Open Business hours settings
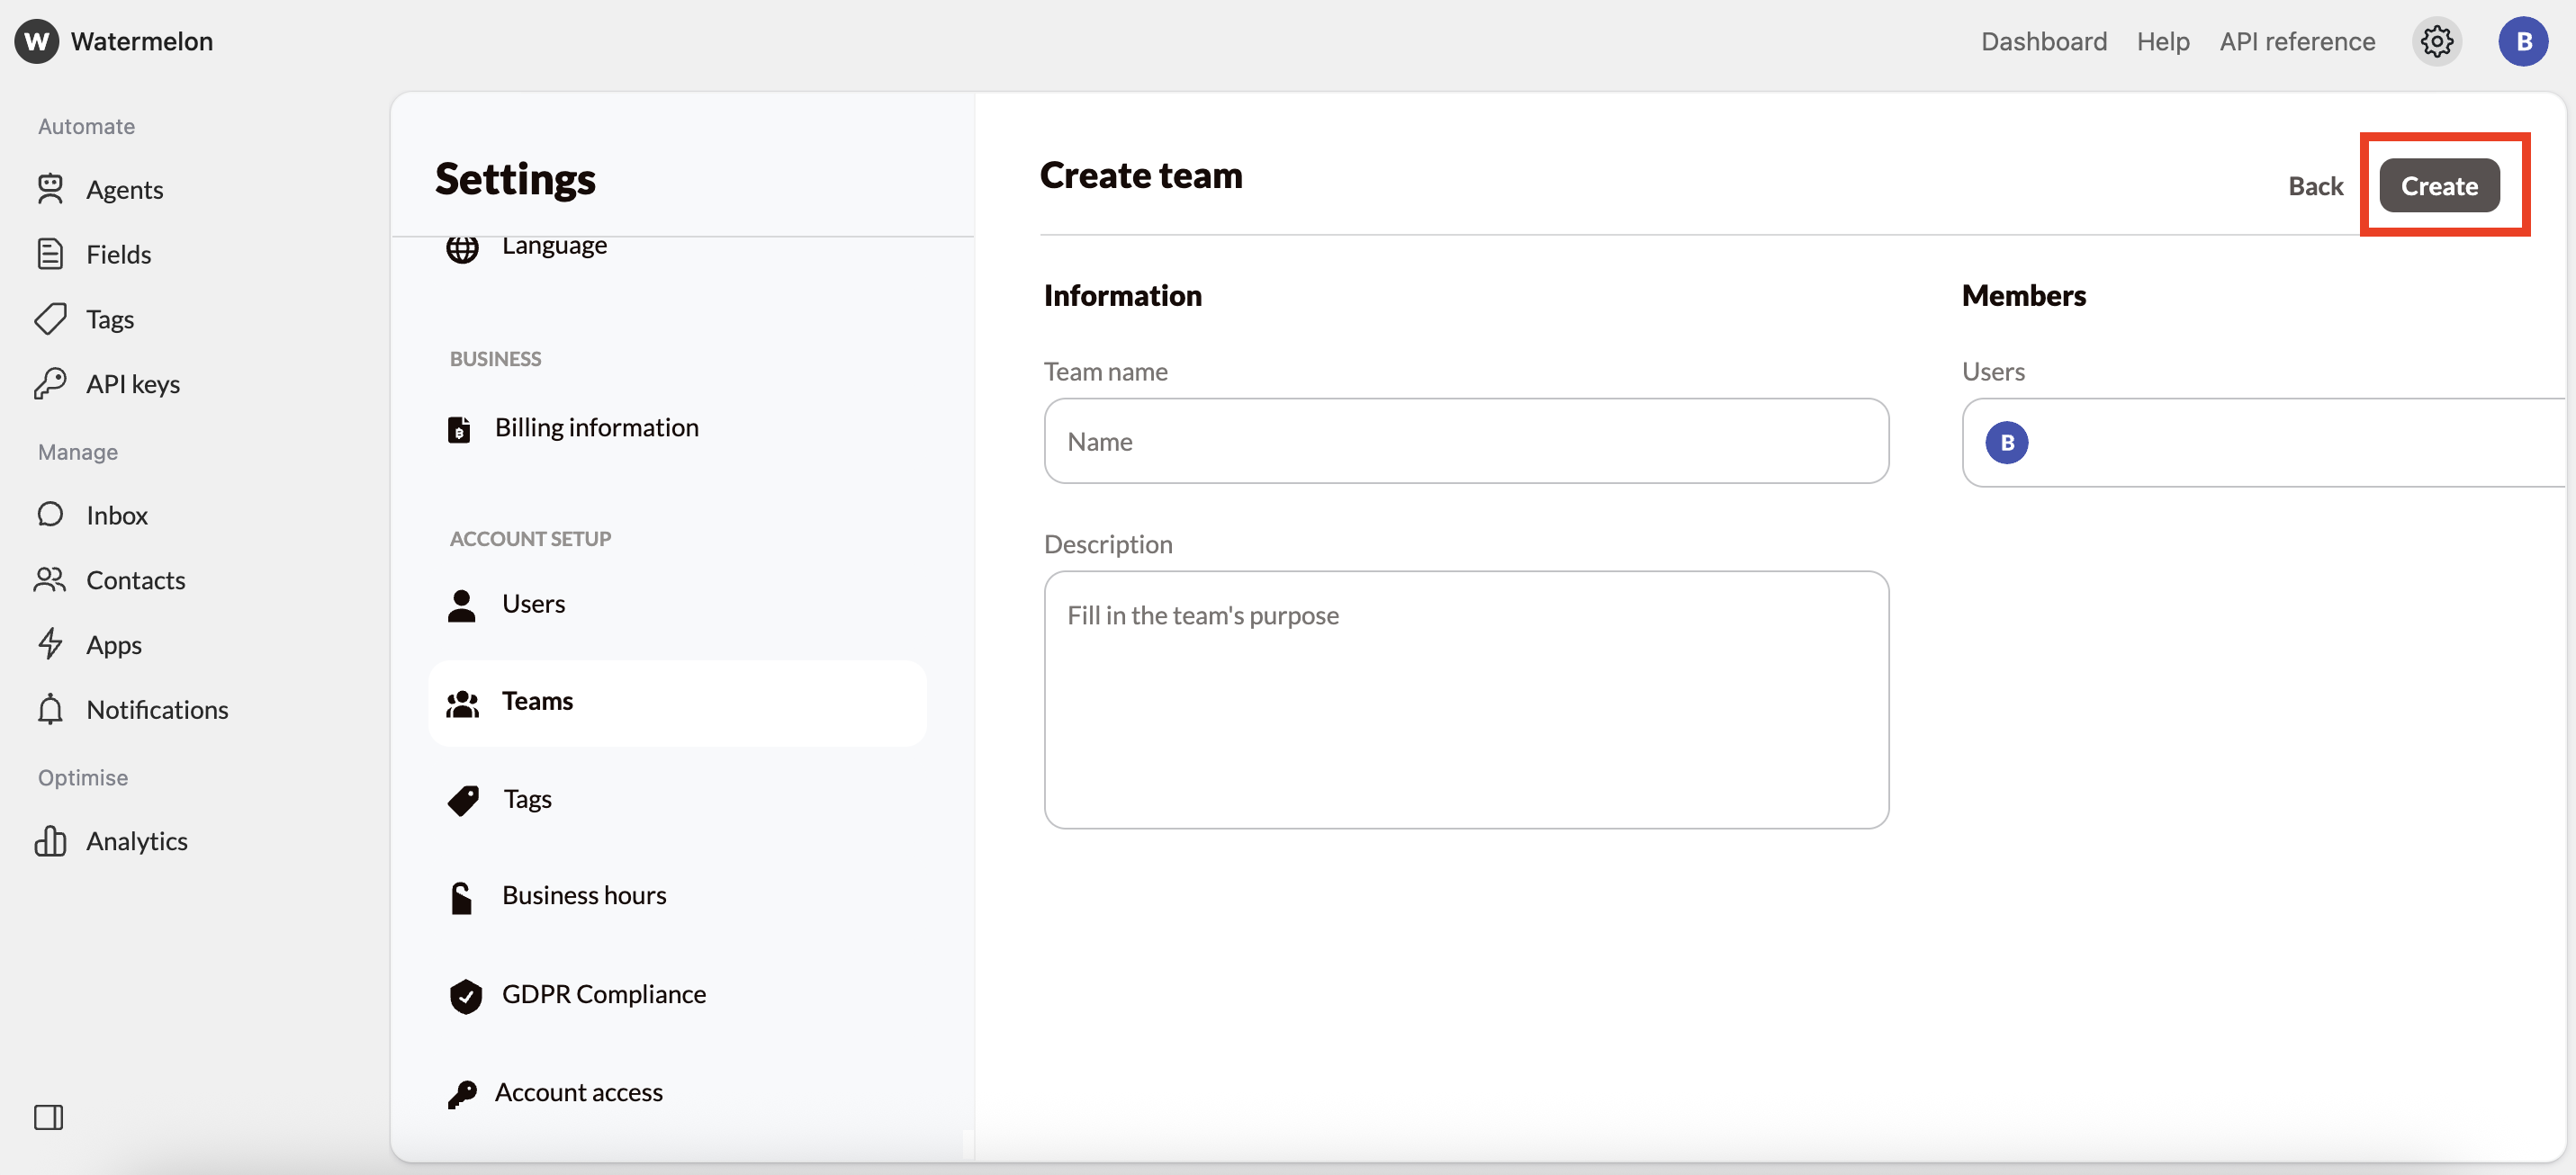 point(584,895)
